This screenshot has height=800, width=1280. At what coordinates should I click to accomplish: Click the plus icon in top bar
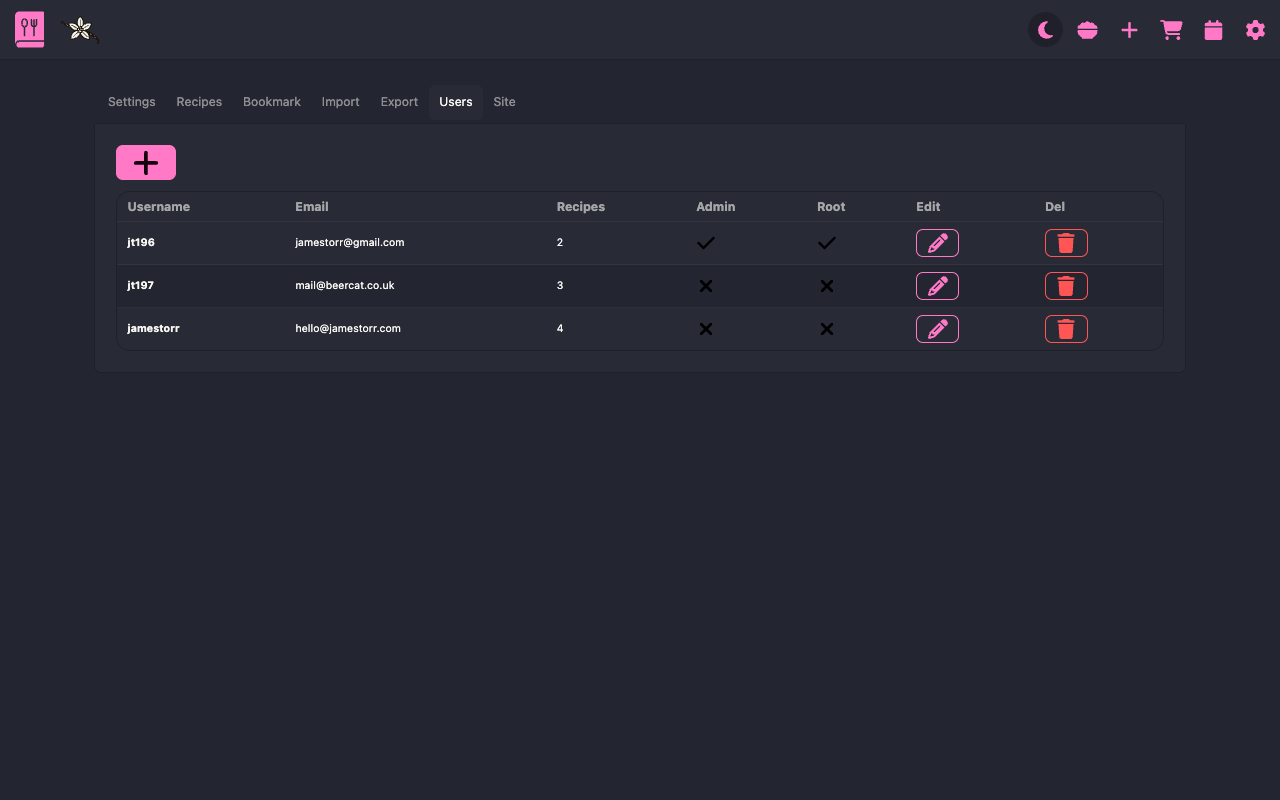coord(1130,30)
